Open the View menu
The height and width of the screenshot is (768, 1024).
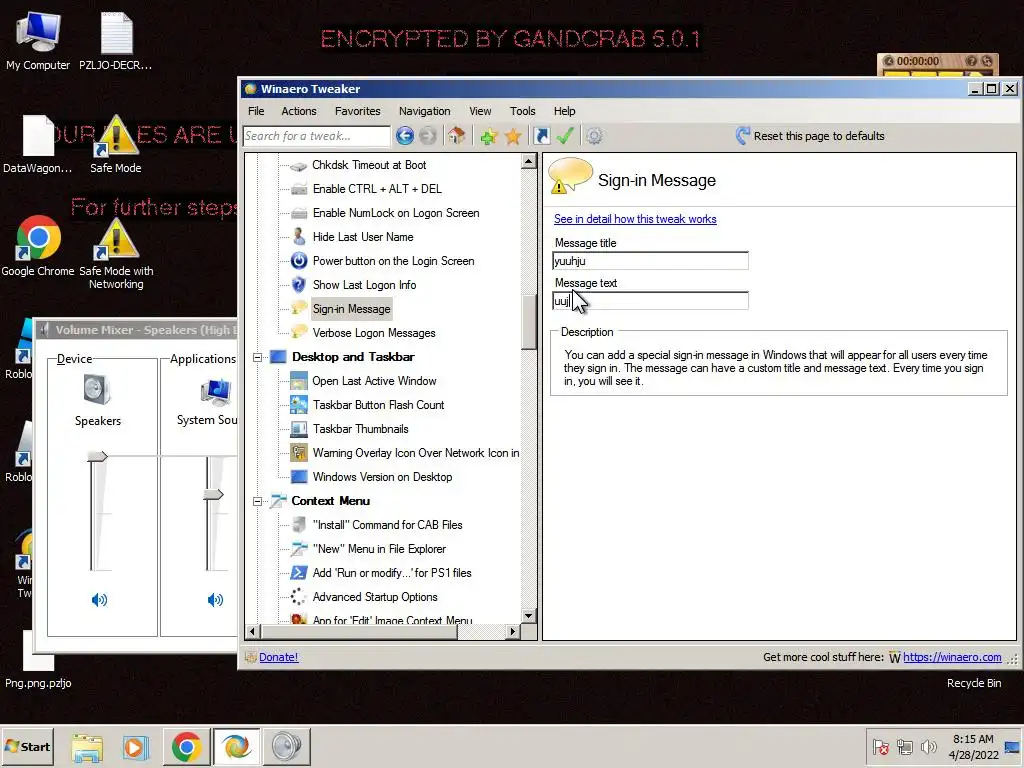(x=480, y=111)
